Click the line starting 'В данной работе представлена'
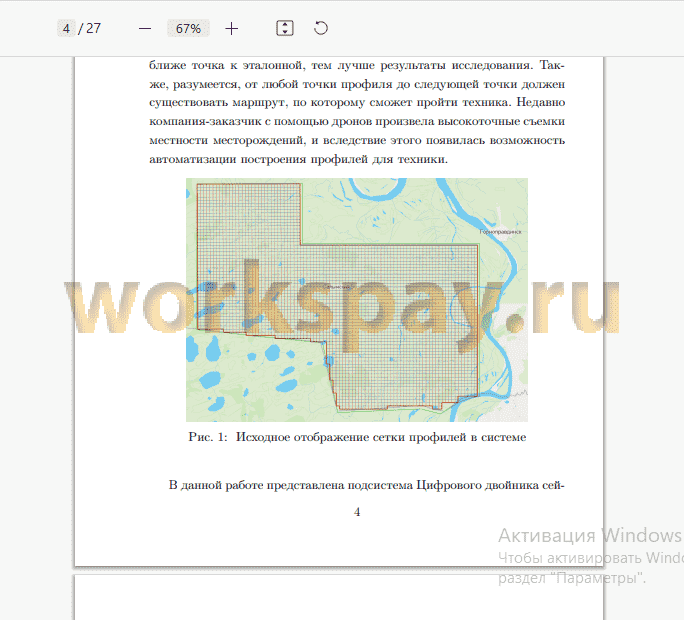The image size is (684, 620). point(366,485)
